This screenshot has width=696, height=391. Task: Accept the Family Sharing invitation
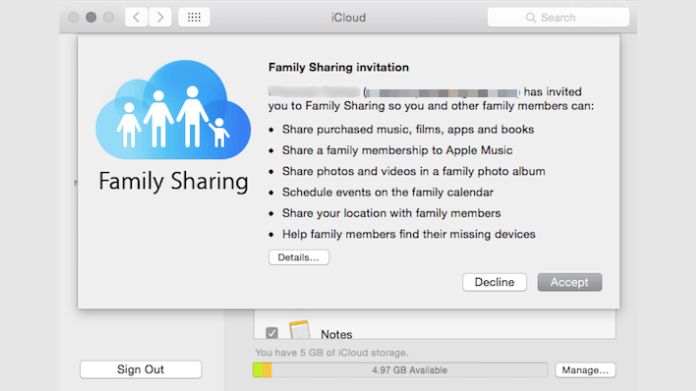coord(569,282)
